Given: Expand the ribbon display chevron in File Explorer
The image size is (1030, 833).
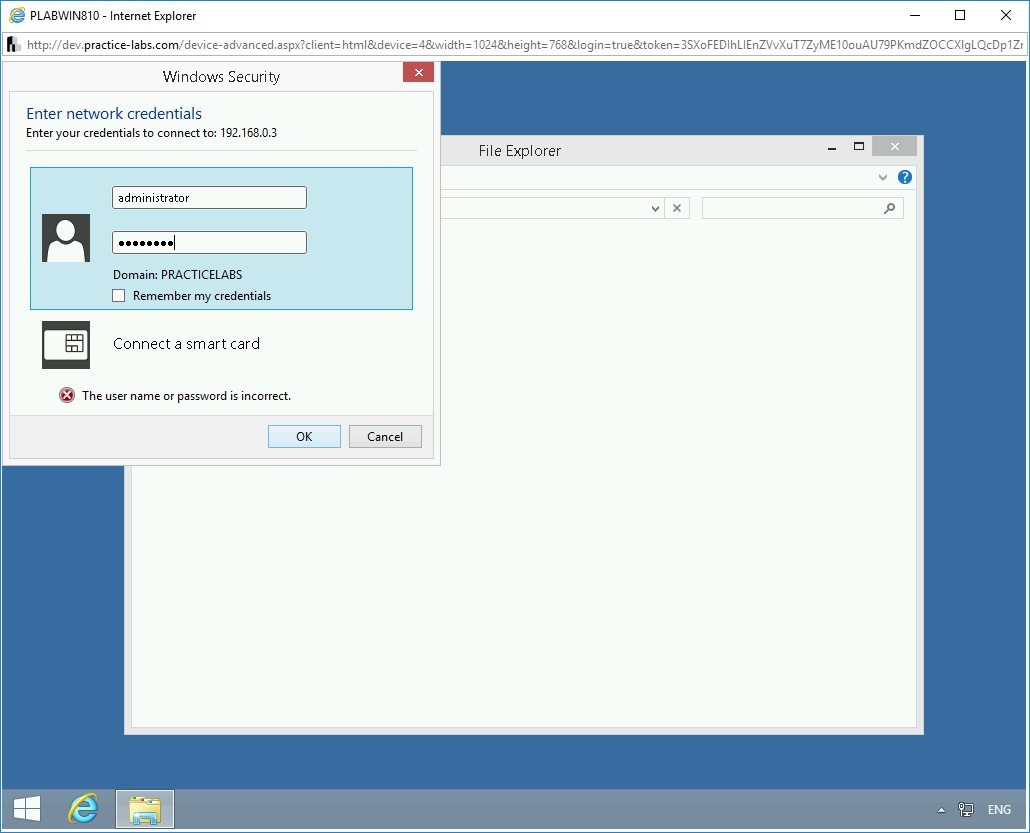Looking at the screenshot, I should click(883, 177).
